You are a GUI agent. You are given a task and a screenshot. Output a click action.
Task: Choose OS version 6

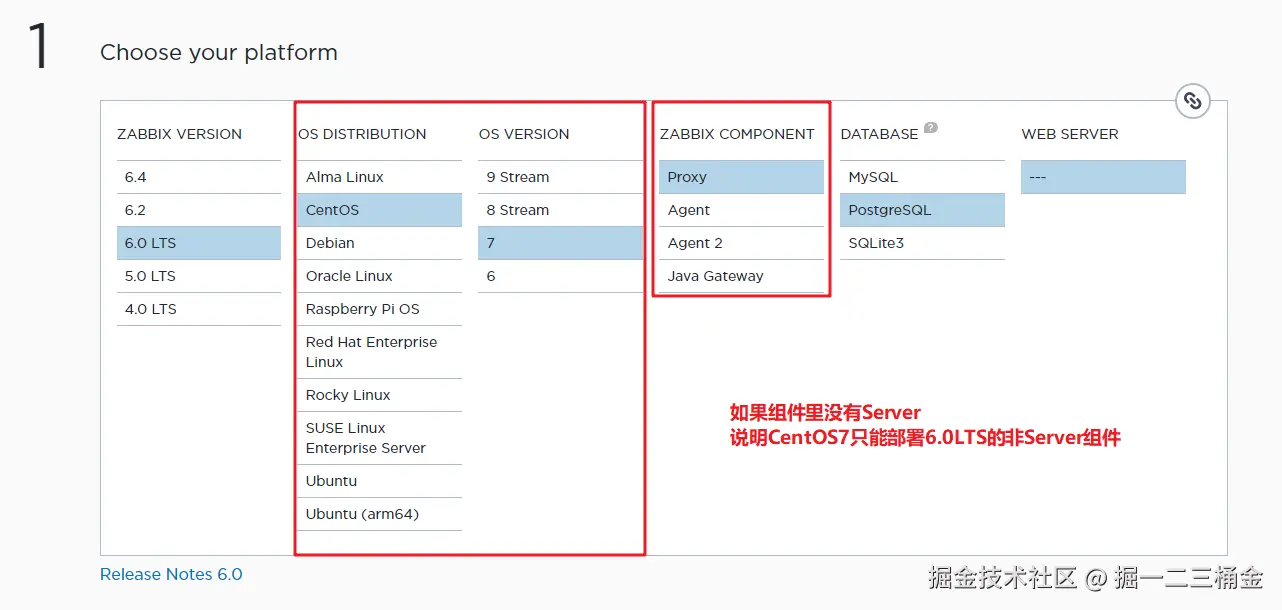click(561, 276)
